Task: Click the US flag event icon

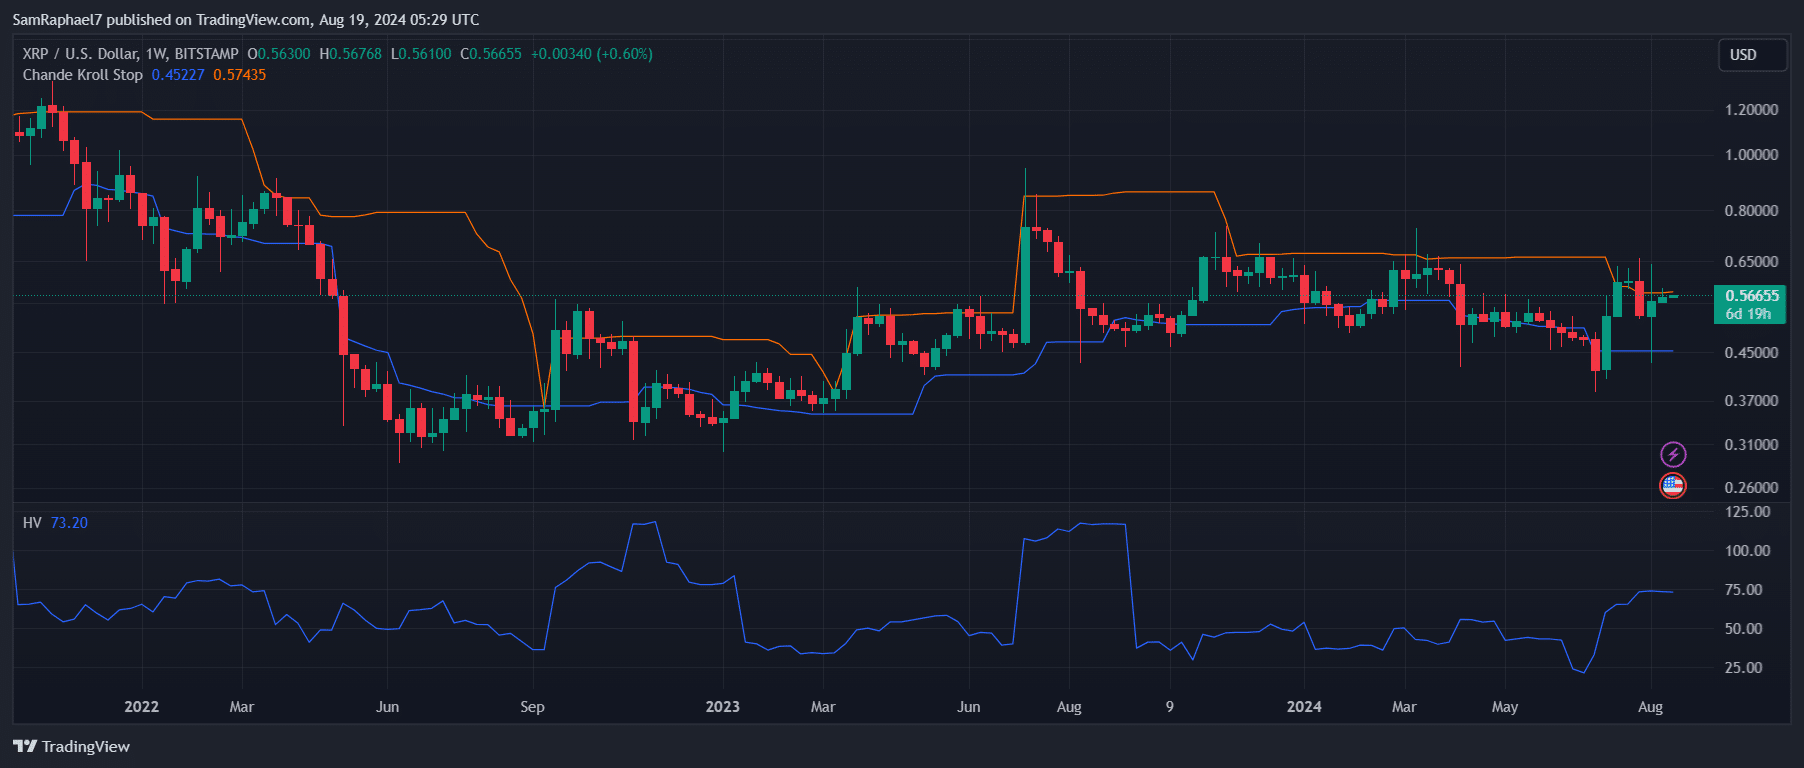Action: click(x=1673, y=486)
